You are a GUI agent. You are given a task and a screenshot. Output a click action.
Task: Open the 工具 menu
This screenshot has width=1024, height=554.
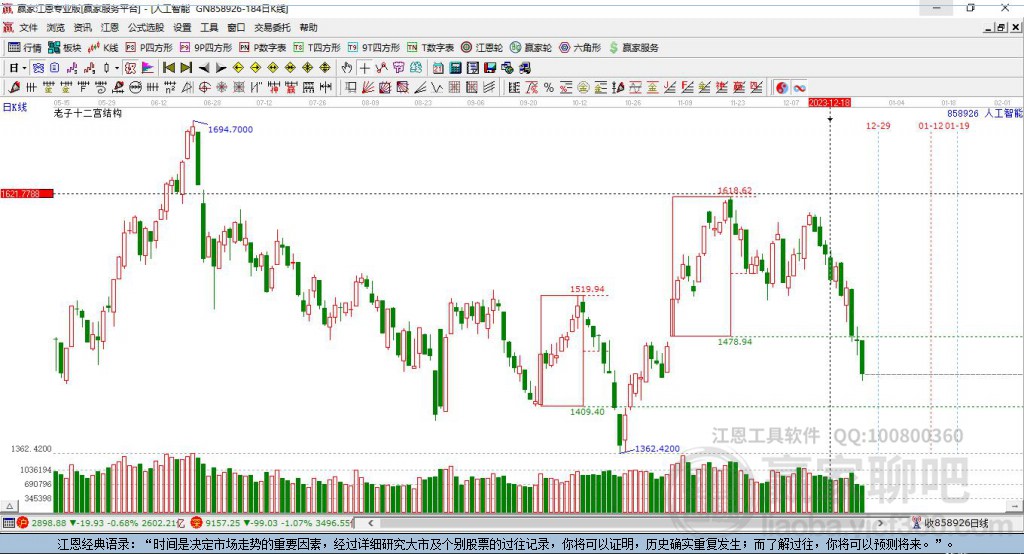tap(209, 27)
